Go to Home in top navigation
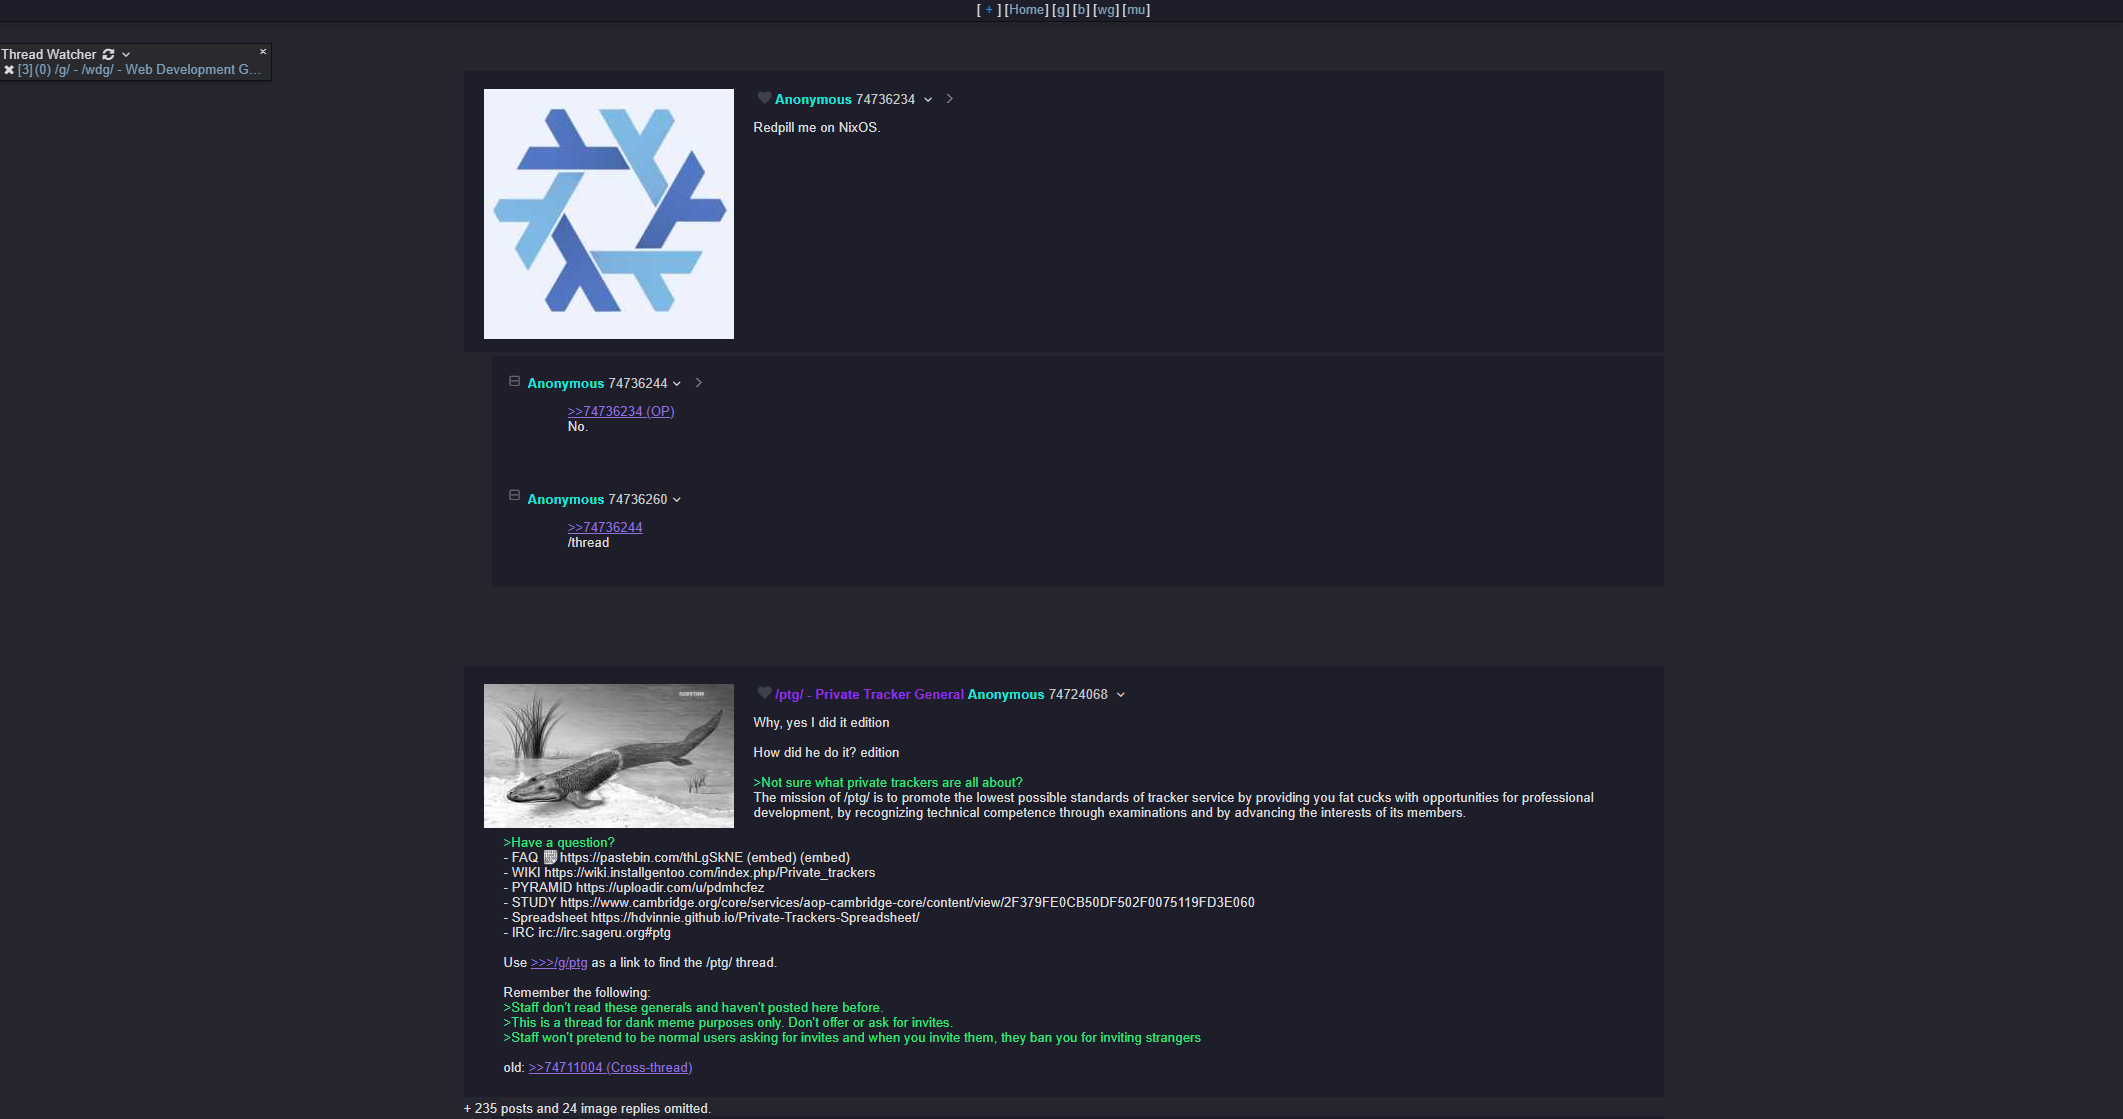Image resolution: width=2123 pixels, height=1119 pixels. click(1026, 10)
